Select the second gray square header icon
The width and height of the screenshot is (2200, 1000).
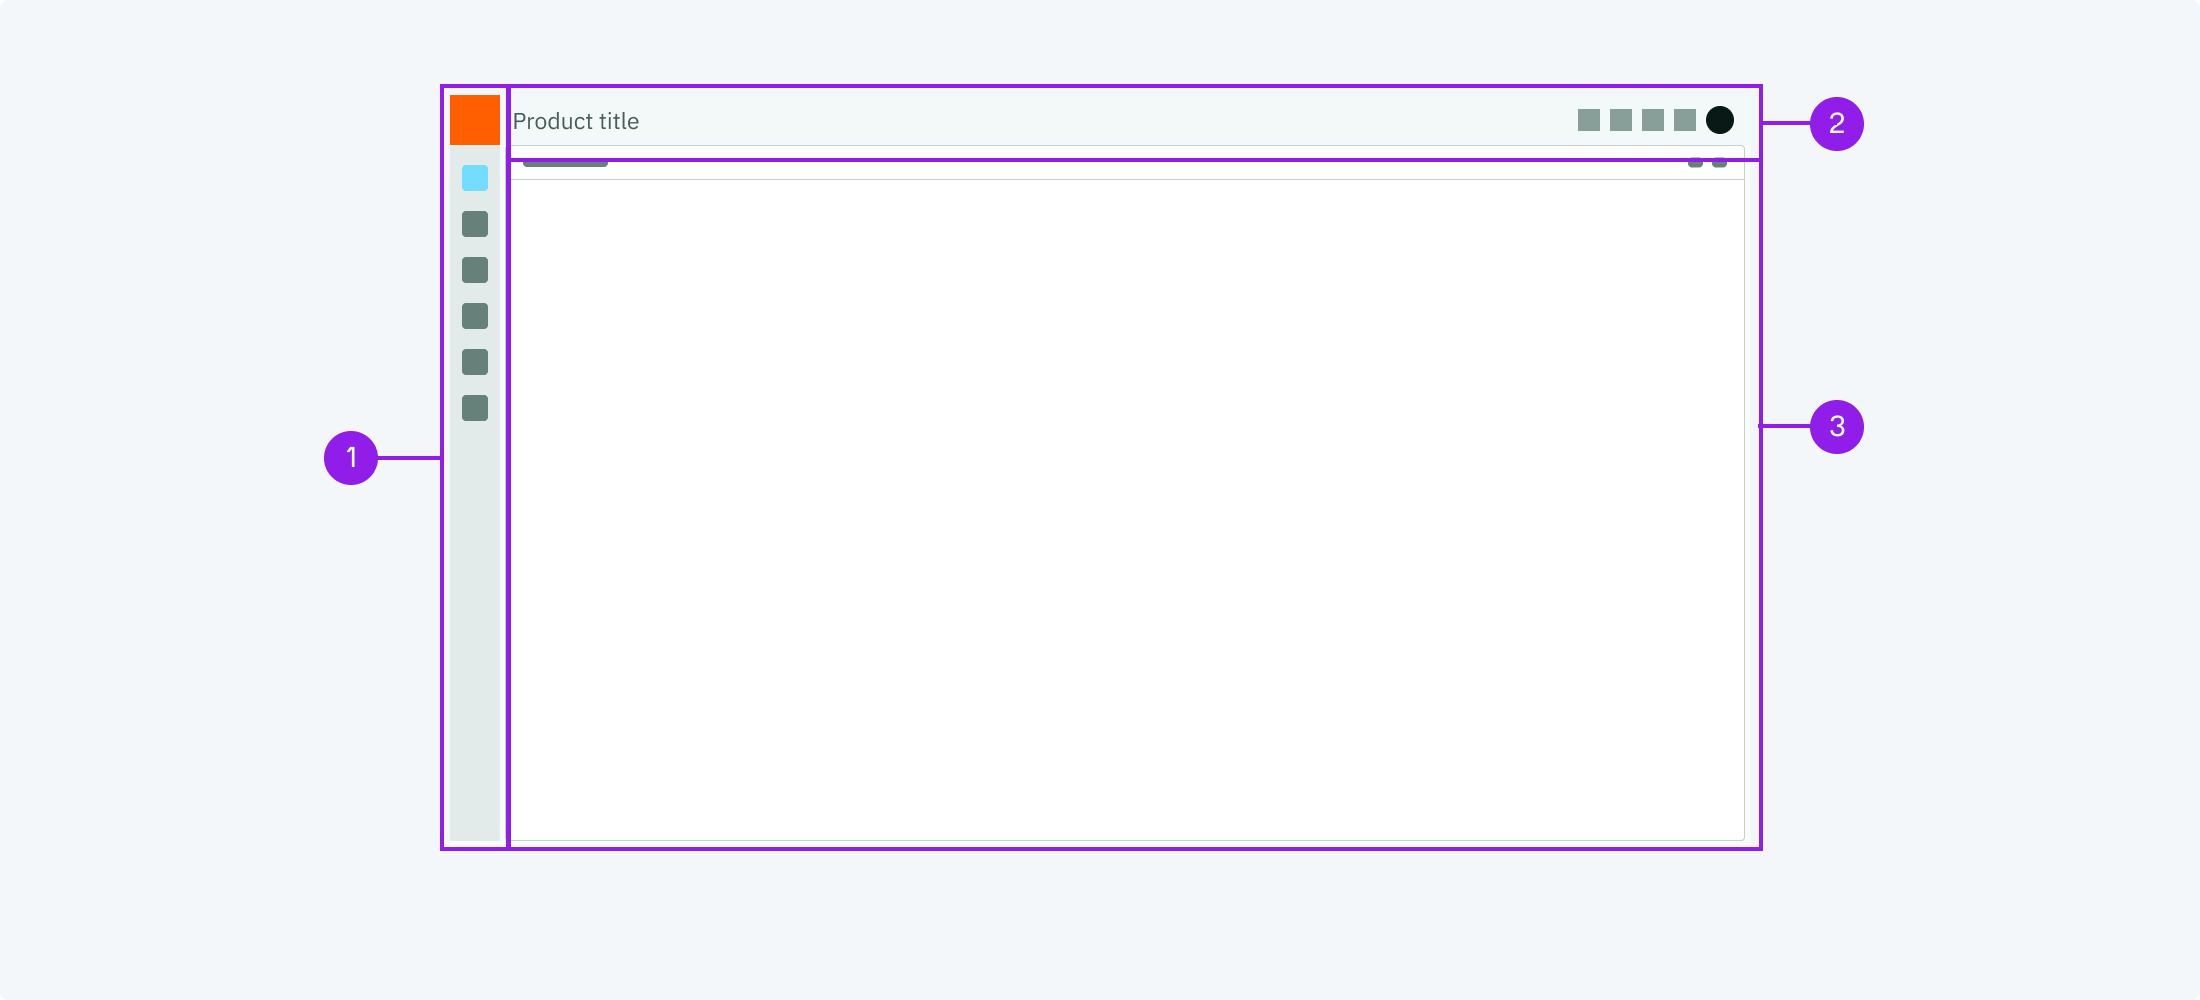[x=1621, y=120]
